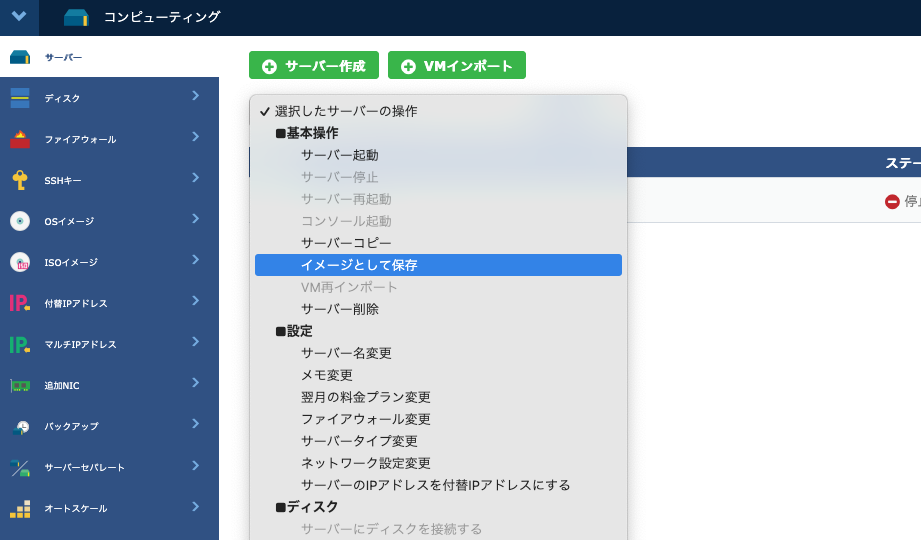
Task: Expand the サーバーセパレート sidebar chevron
Action: 196,465
